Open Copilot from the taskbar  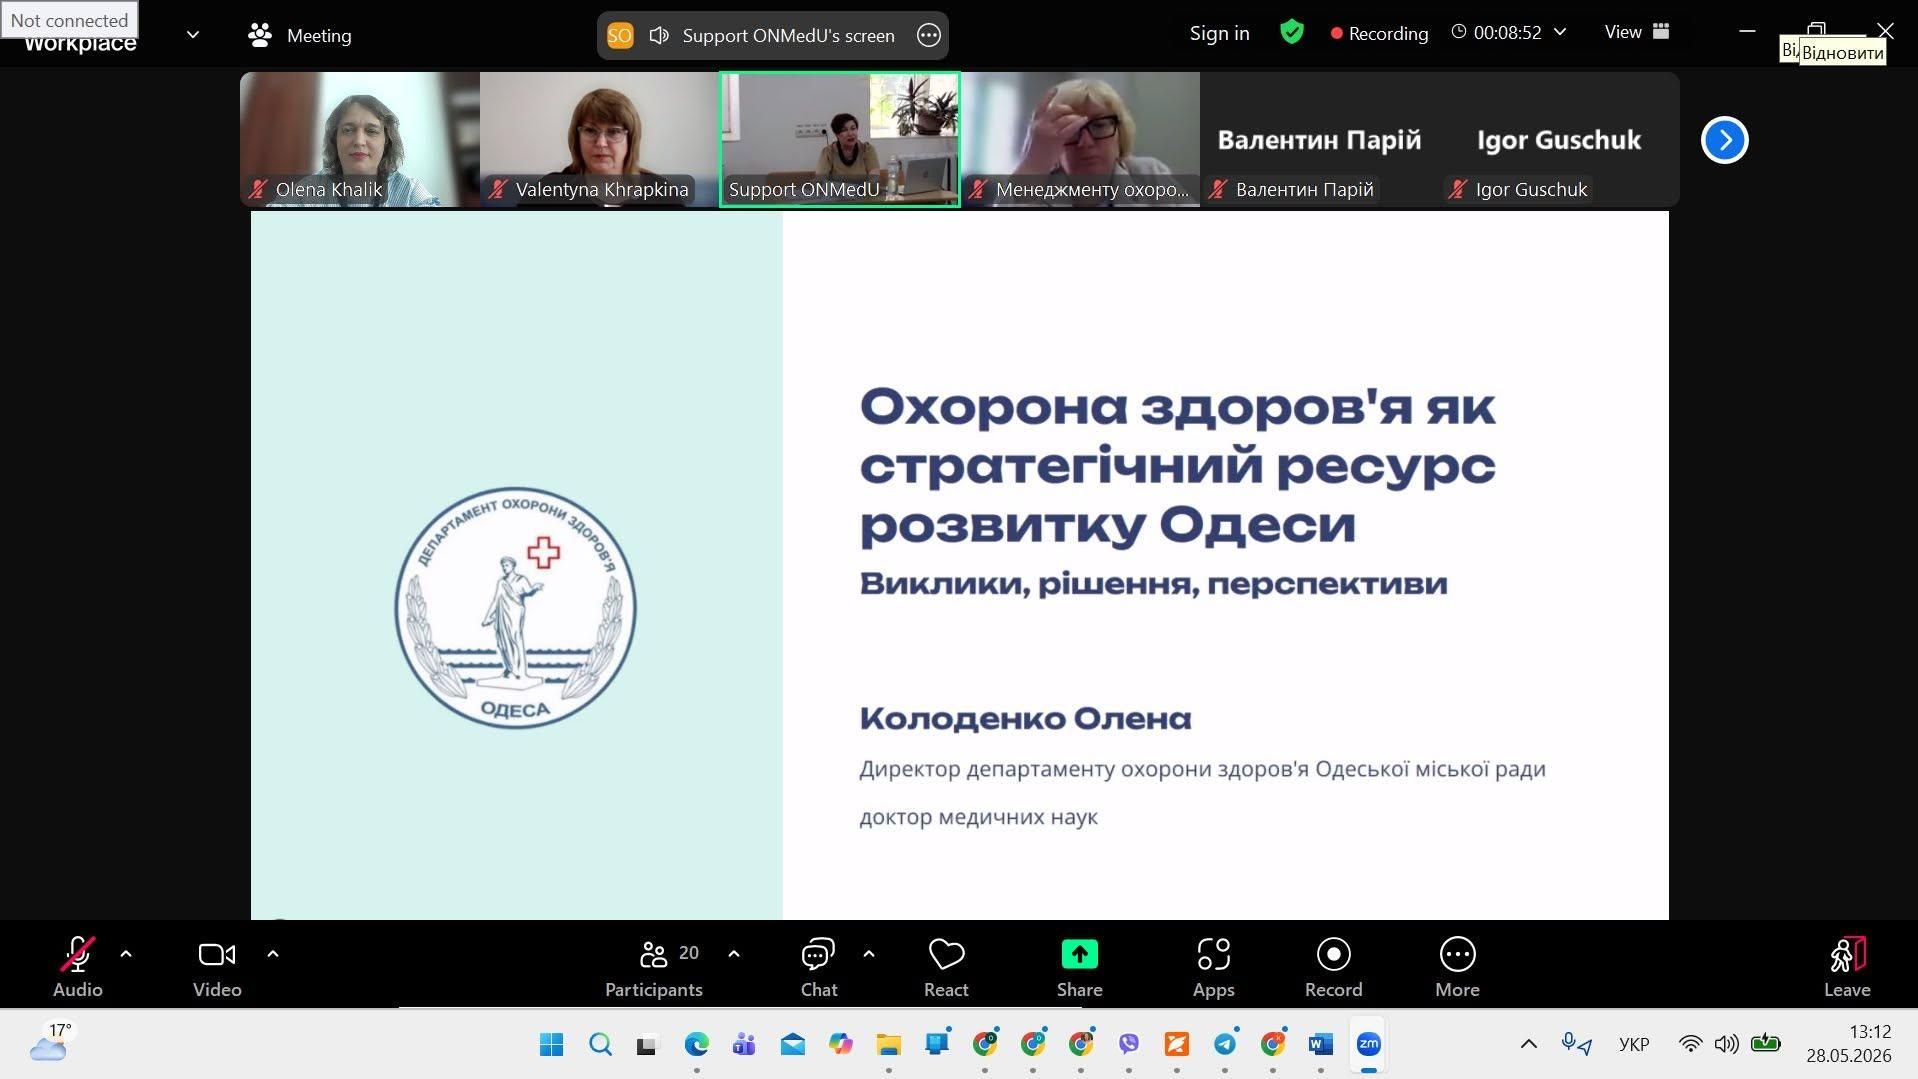click(x=840, y=1044)
